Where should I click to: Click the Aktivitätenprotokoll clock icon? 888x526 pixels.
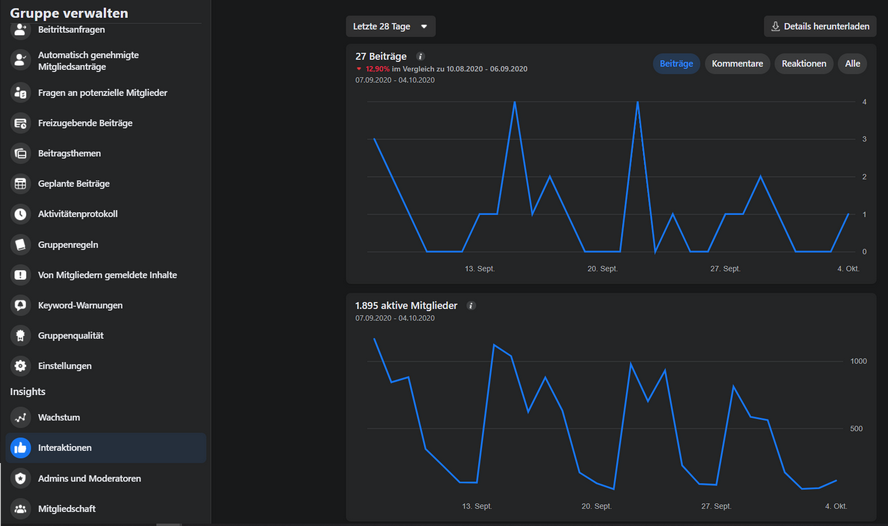pyautogui.click(x=20, y=214)
